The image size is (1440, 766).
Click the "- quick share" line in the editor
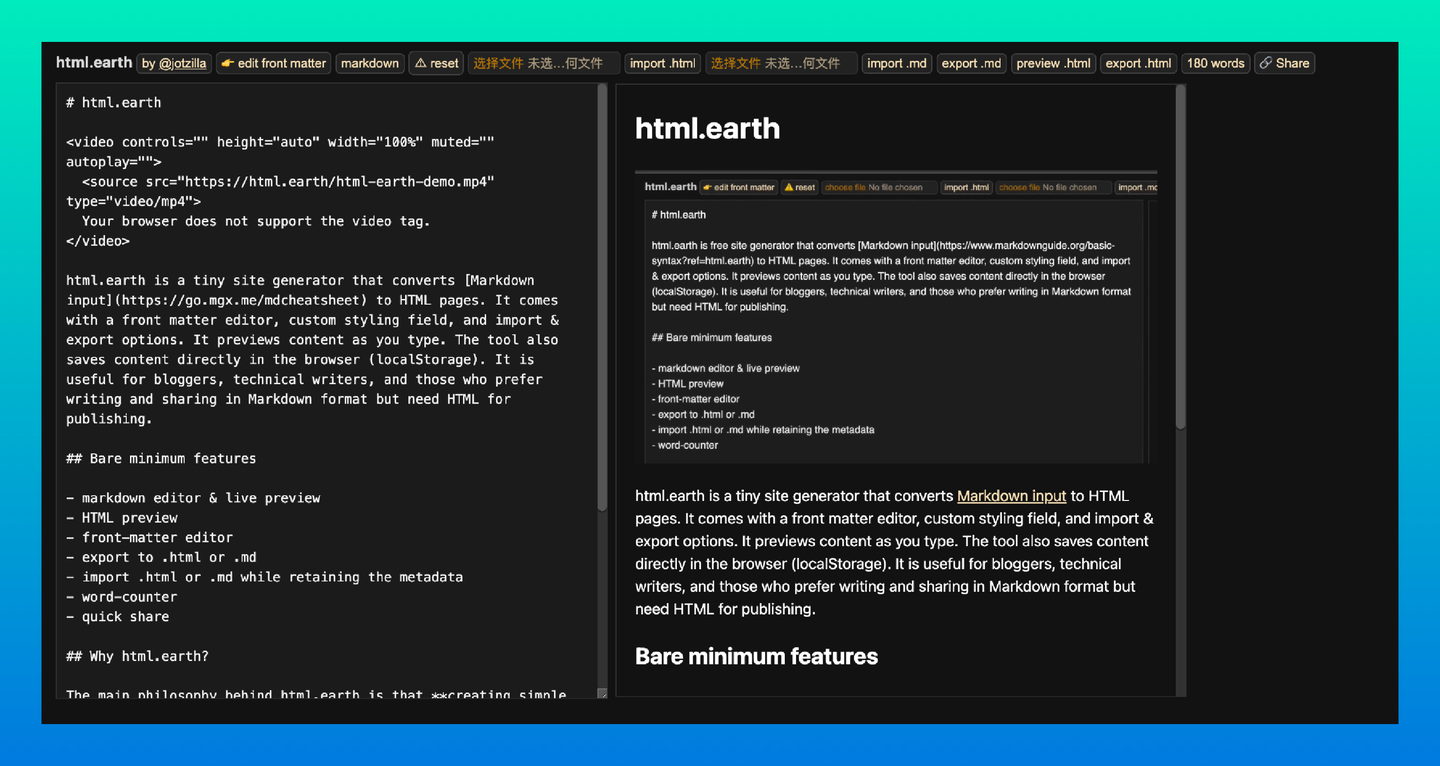pyautogui.click(x=118, y=616)
